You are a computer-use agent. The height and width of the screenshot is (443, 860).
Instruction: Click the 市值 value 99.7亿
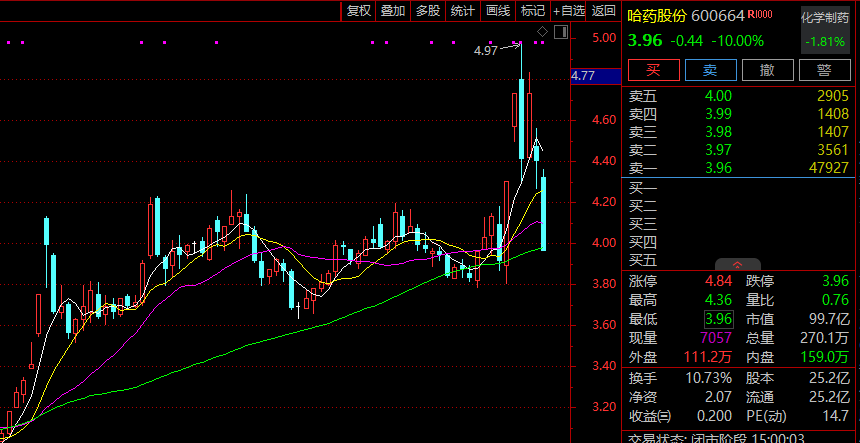pos(828,319)
